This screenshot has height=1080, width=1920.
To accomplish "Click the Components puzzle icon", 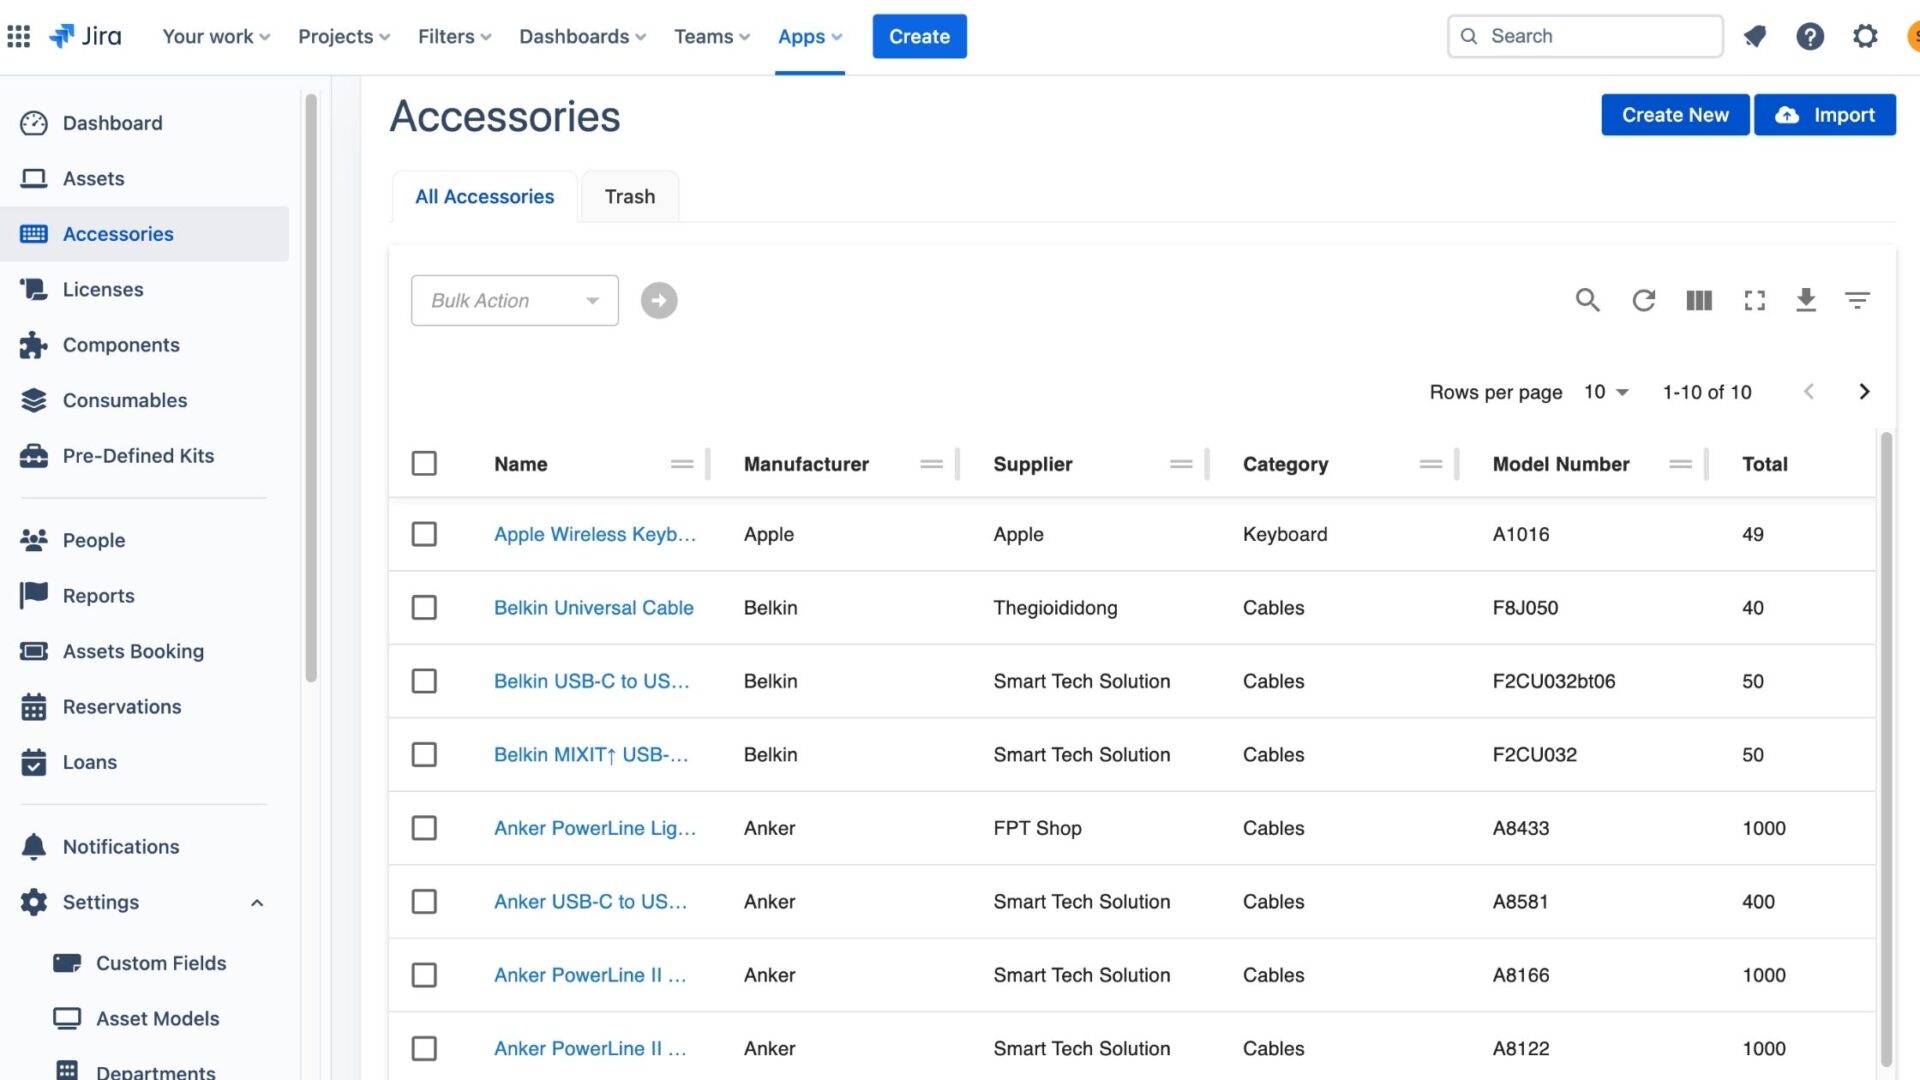I will pos(34,345).
